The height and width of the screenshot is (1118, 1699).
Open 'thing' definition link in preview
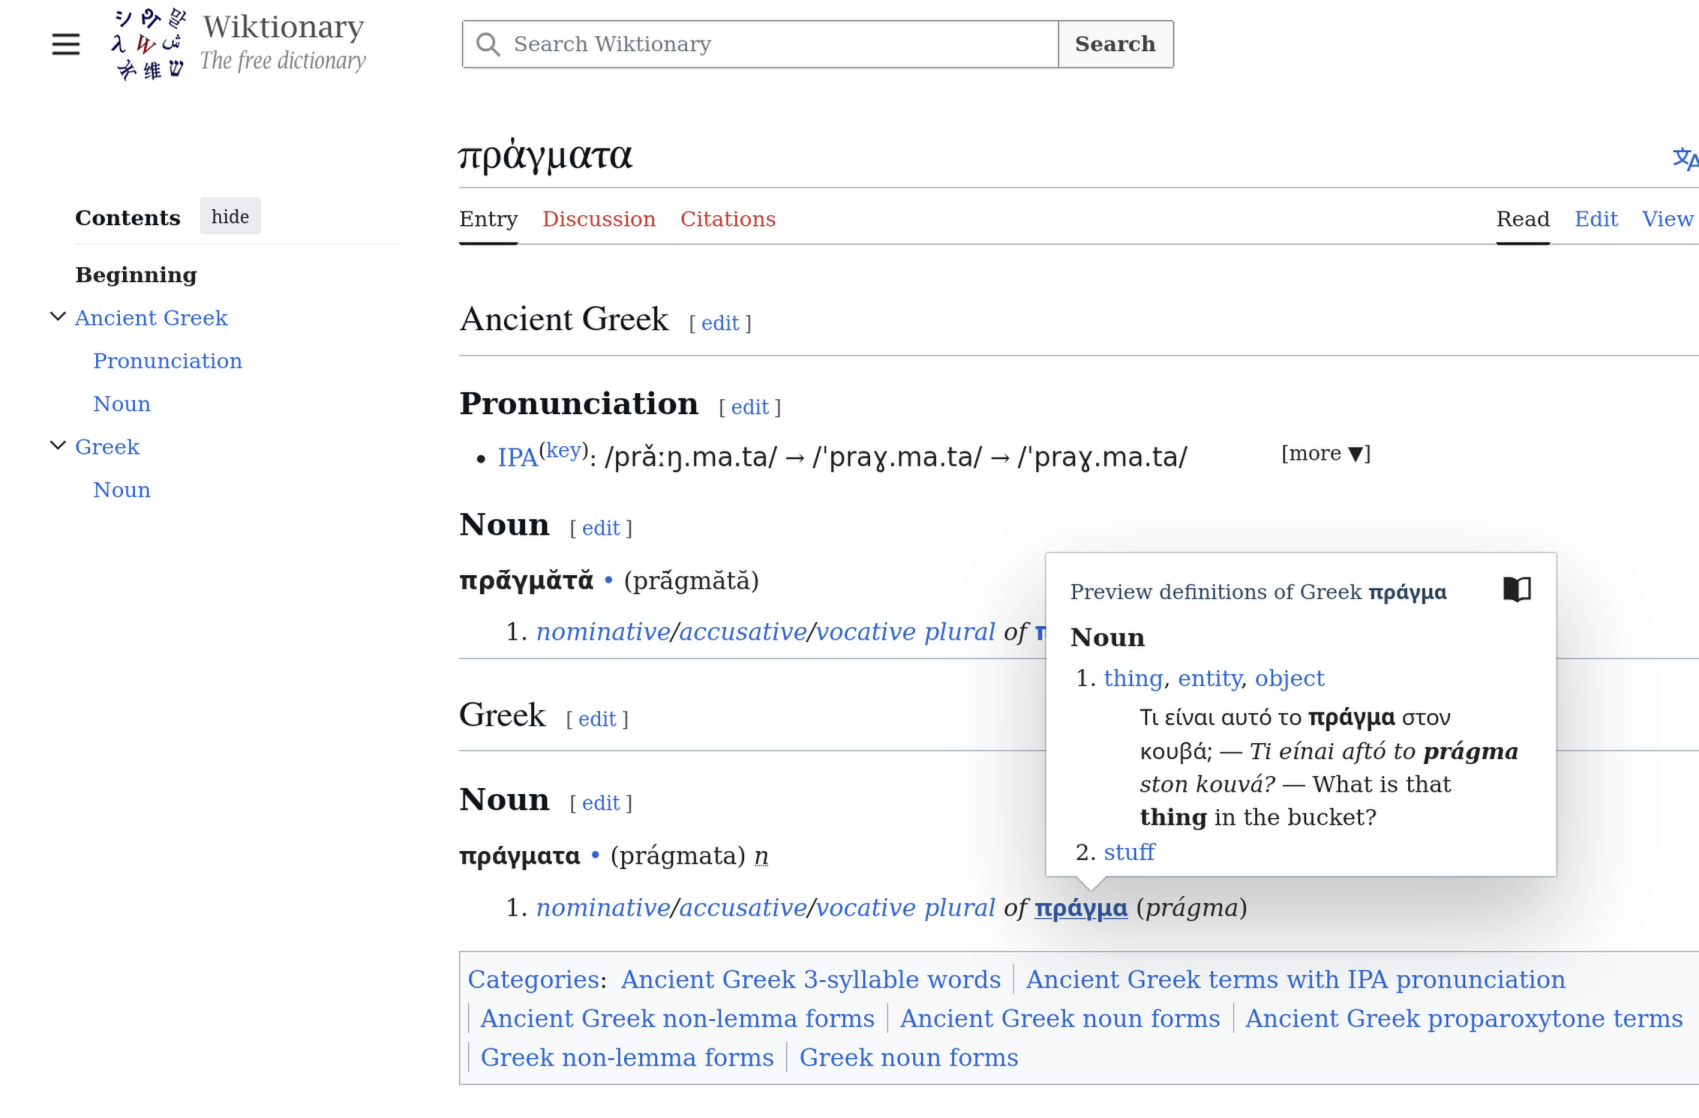point(1133,679)
